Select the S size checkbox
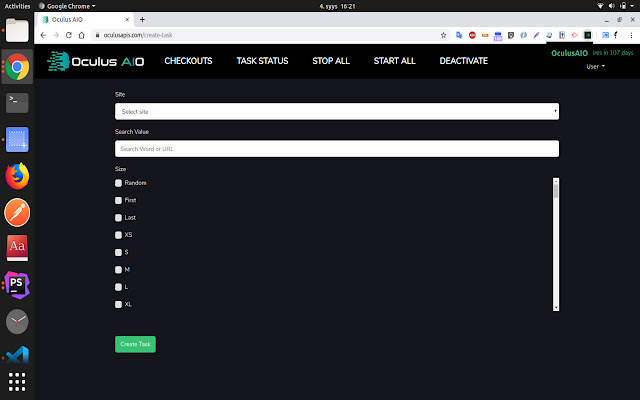 (x=118, y=252)
